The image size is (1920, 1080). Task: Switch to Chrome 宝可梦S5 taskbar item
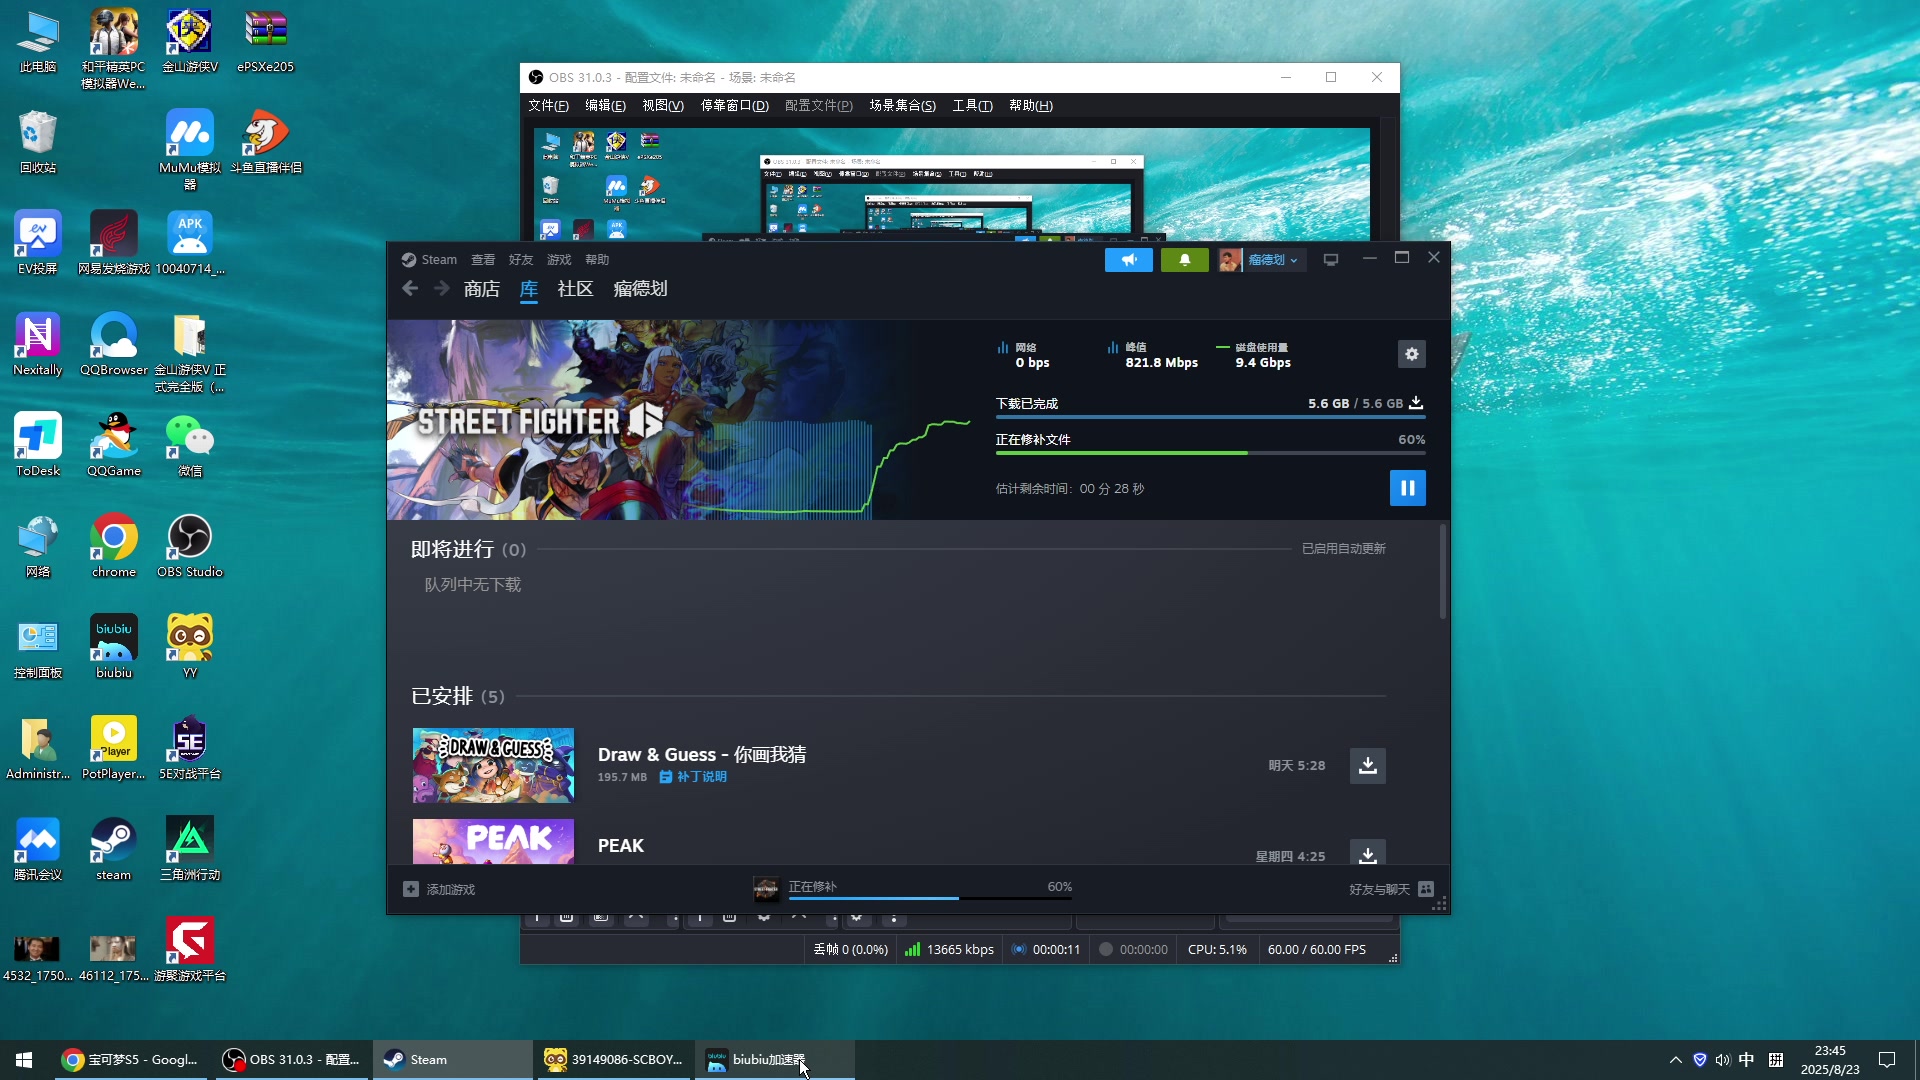click(x=130, y=1060)
